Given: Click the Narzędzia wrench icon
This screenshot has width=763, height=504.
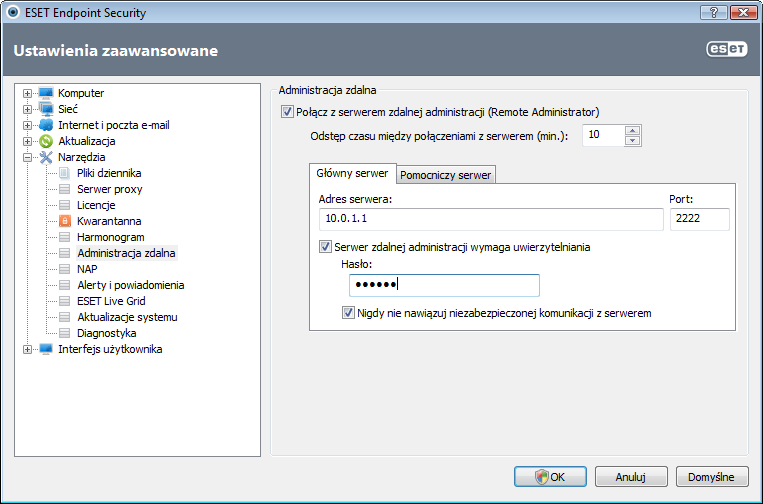Looking at the screenshot, I should point(46,157).
